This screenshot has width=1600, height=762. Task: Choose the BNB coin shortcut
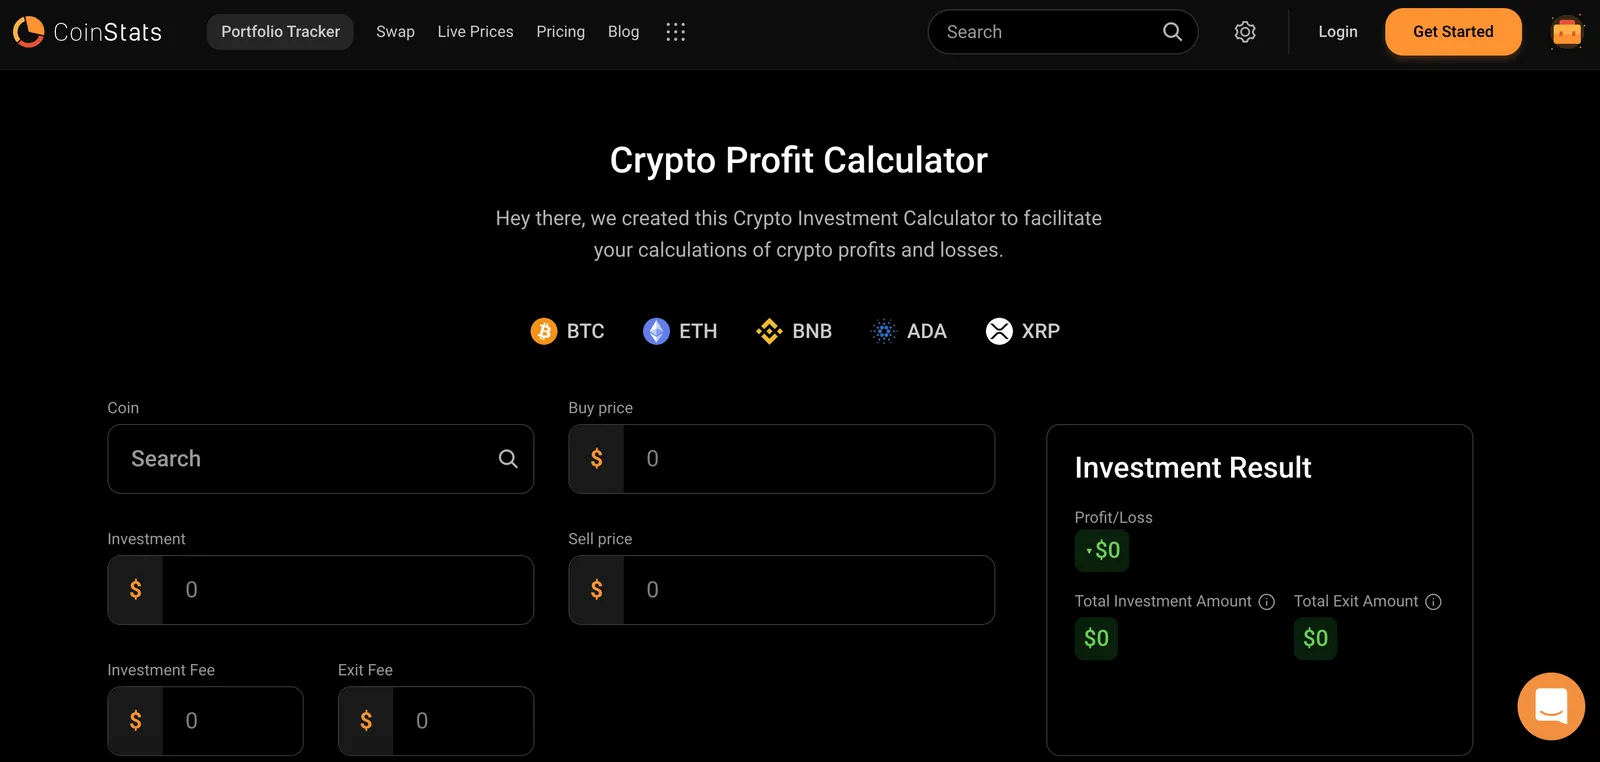click(x=794, y=331)
